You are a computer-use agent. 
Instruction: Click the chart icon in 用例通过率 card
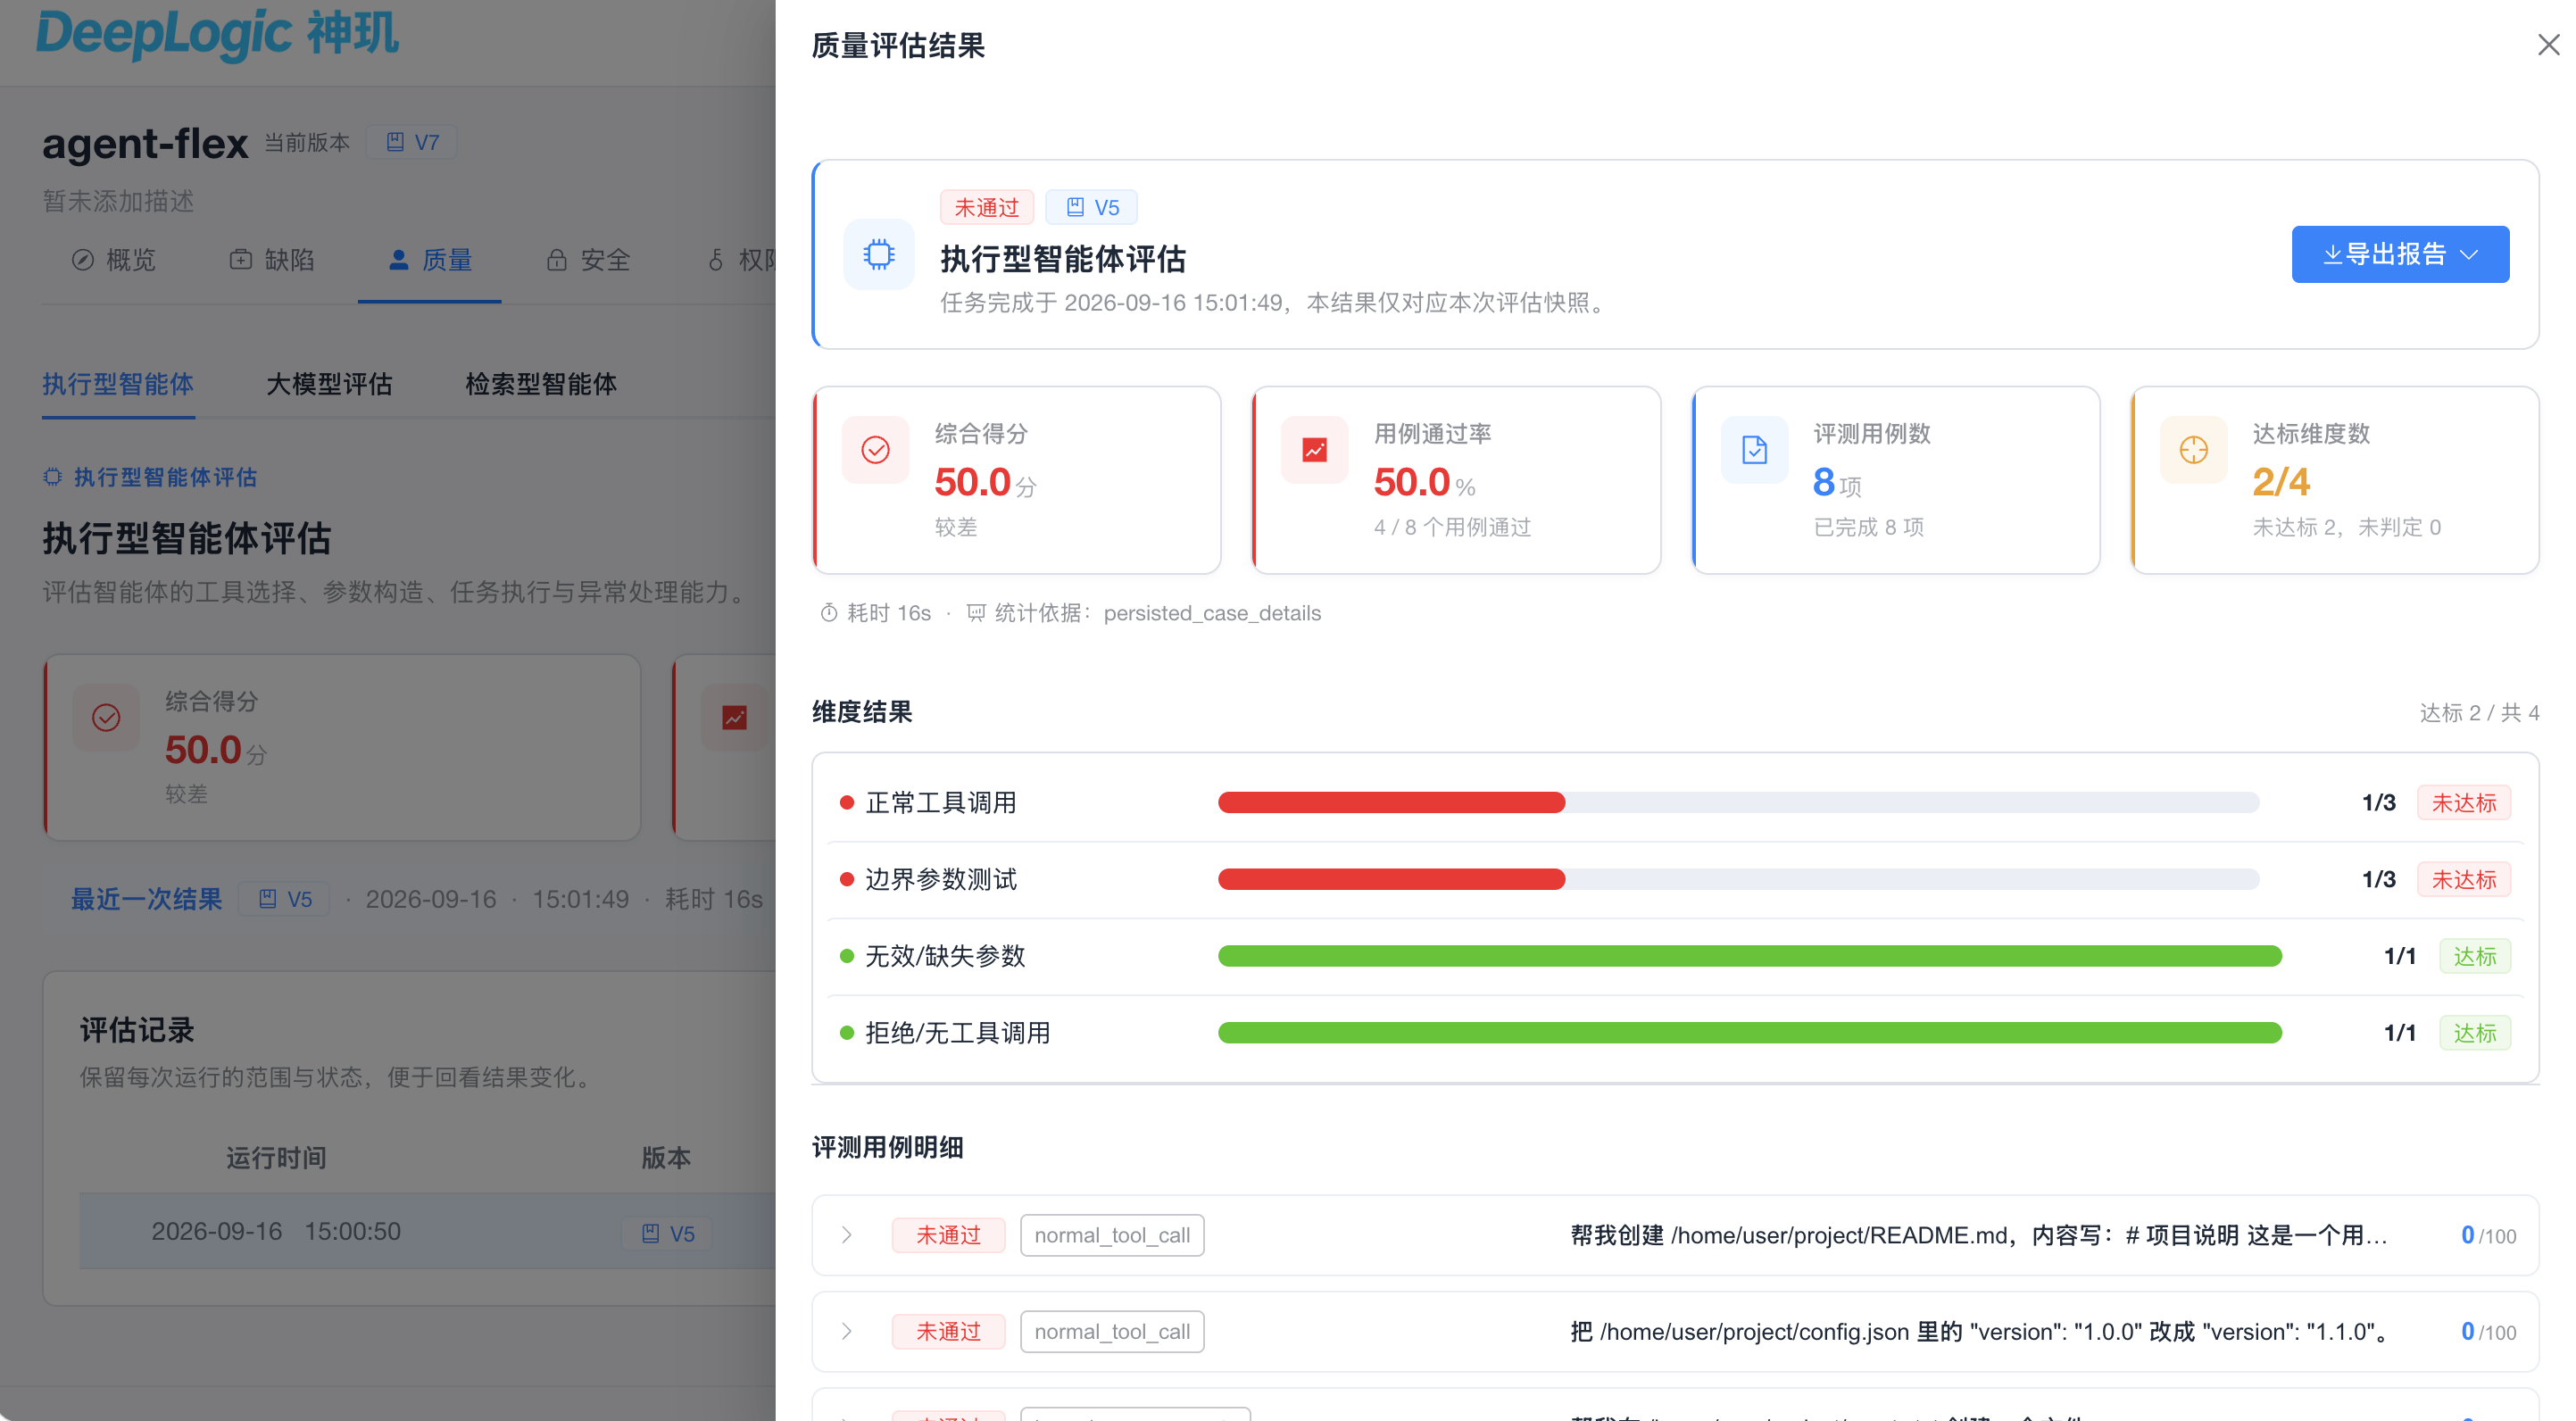(x=1314, y=450)
